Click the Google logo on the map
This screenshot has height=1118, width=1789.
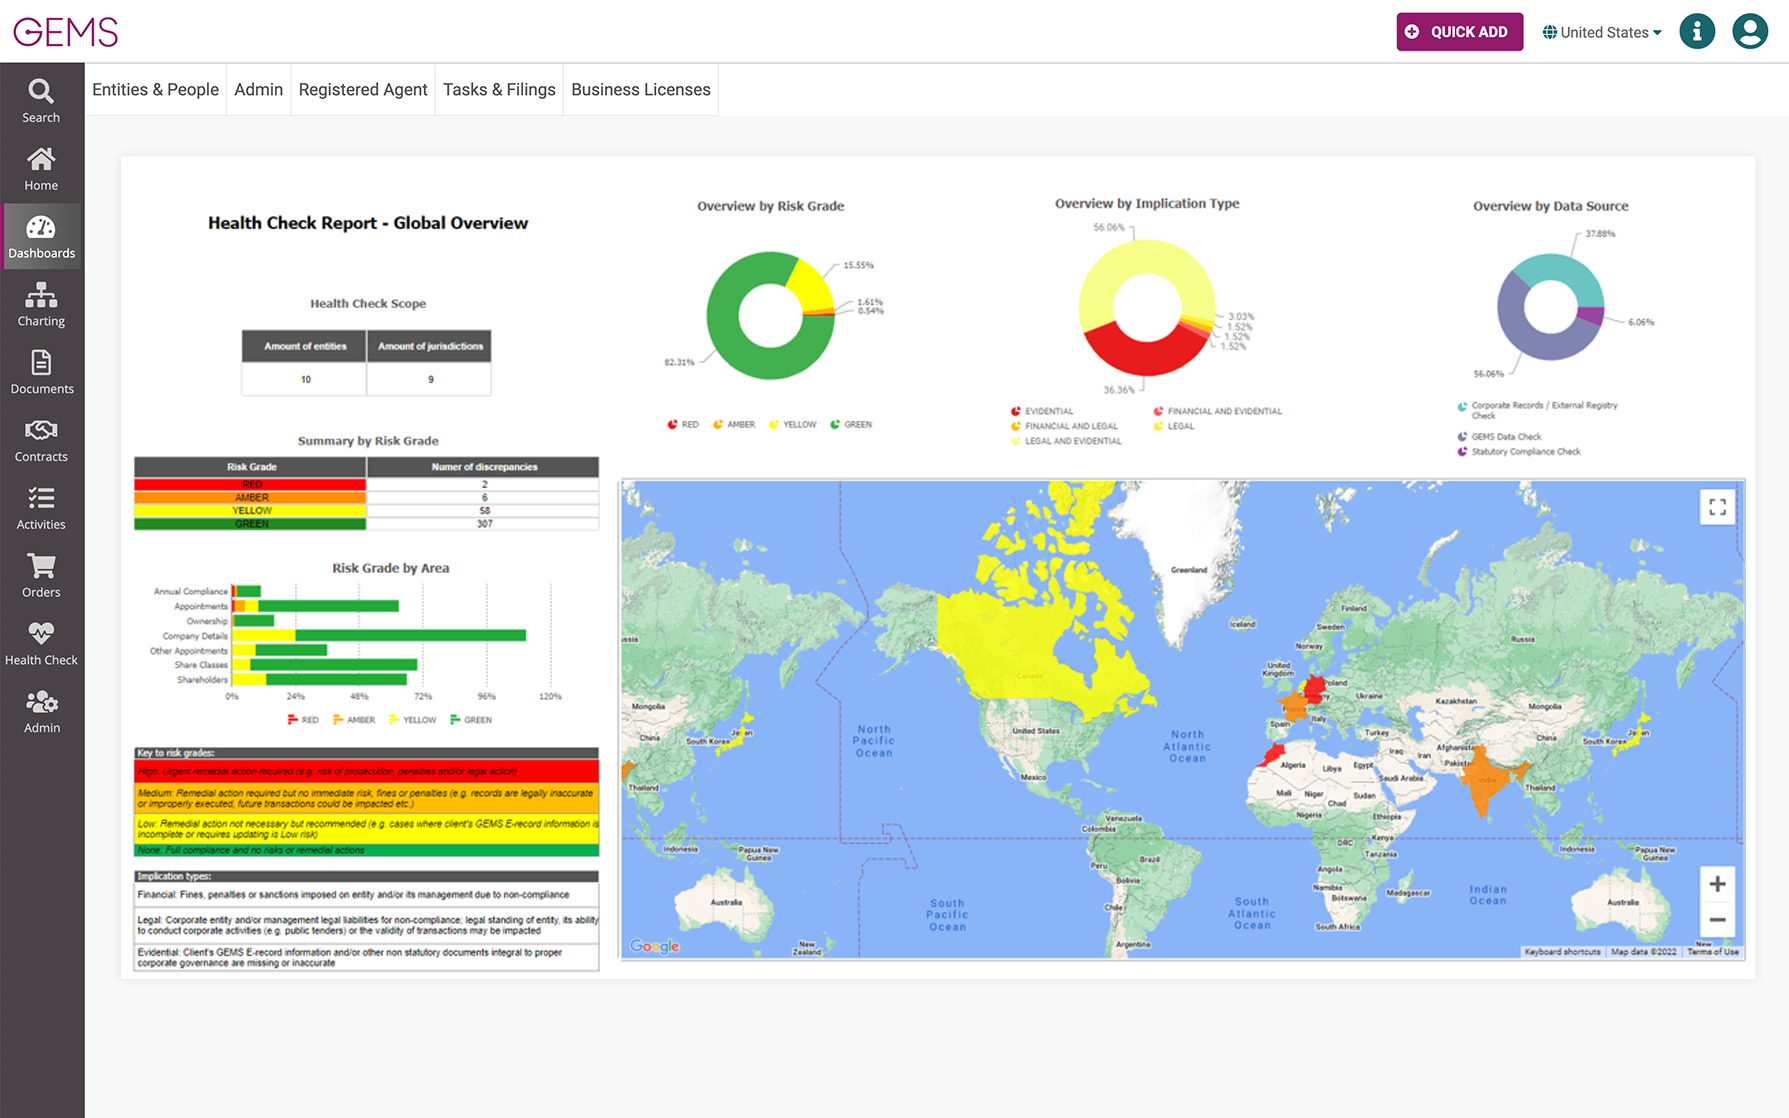click(x=655, y=946)
